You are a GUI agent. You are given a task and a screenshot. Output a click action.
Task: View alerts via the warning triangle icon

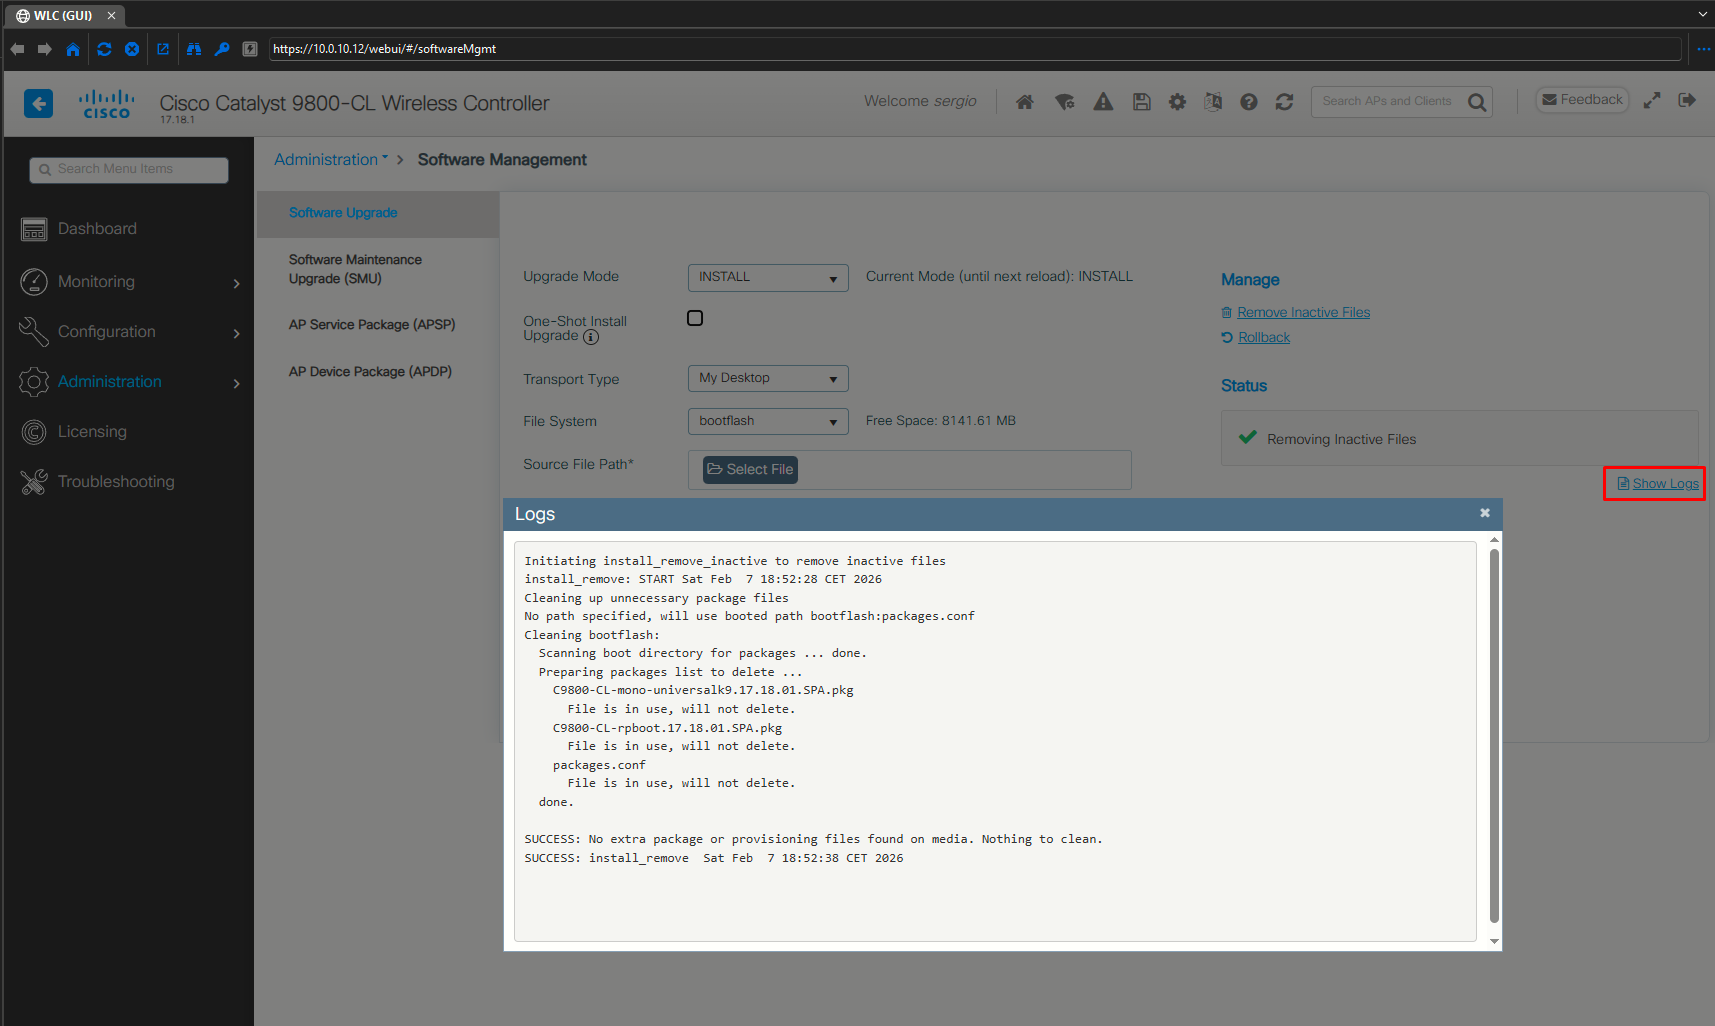(1103, 102)
